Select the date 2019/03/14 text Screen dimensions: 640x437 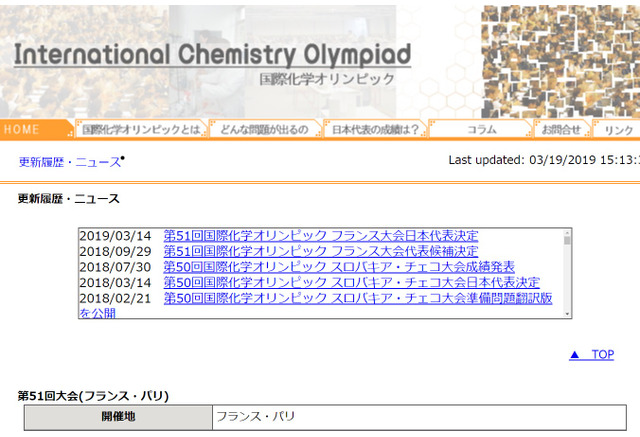click(x=115, y=235)
